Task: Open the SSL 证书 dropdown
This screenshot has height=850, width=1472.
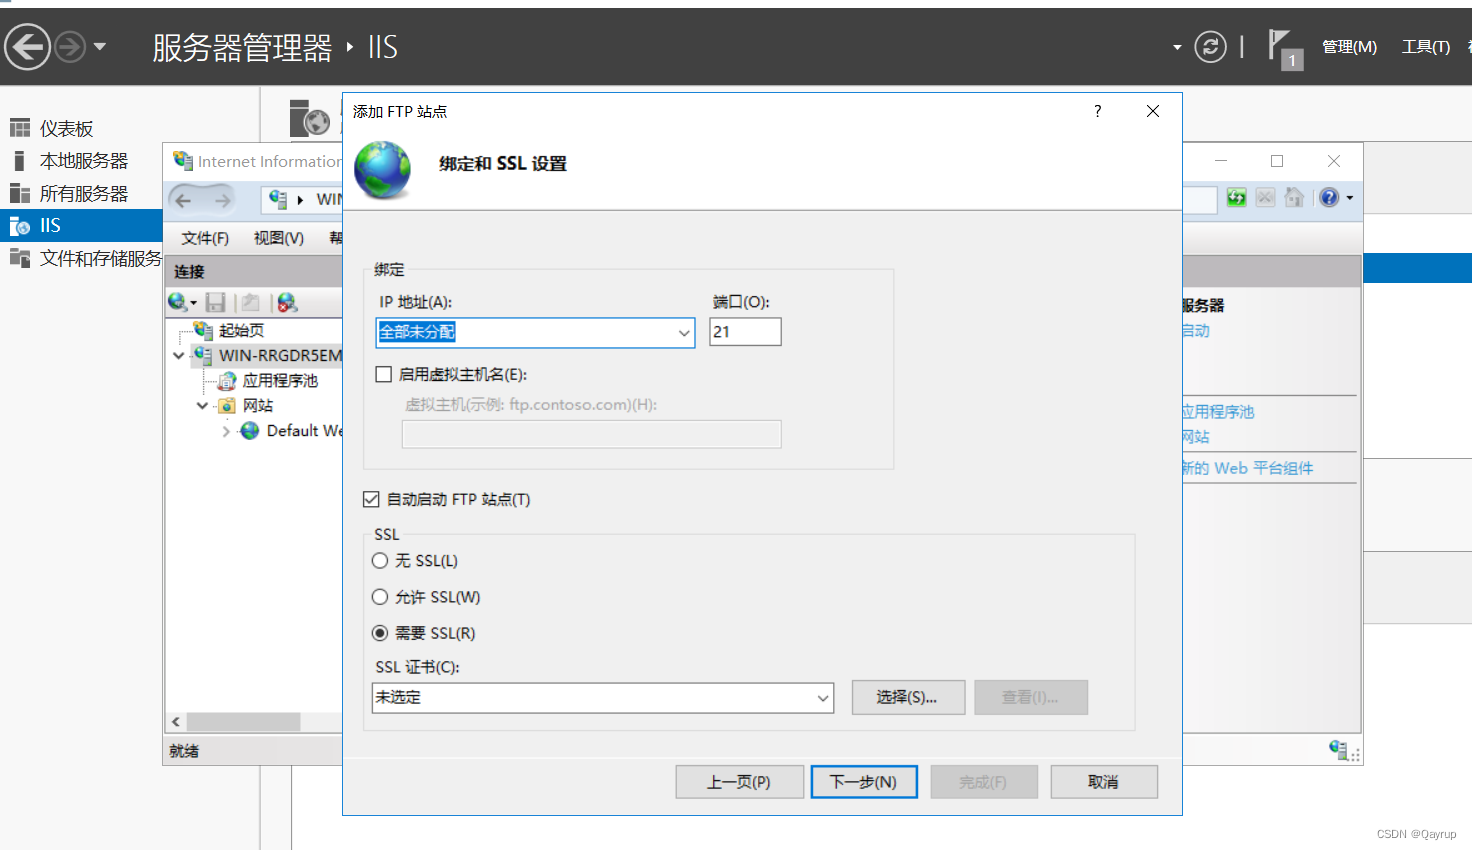Action: [824, 697]
